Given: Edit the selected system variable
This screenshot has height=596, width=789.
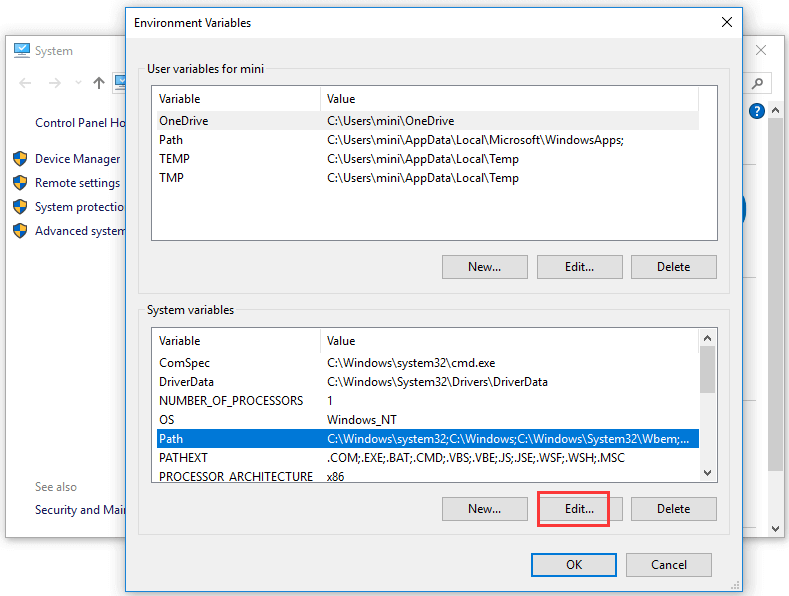Looking at the screenshot, I should coord(580,509).
